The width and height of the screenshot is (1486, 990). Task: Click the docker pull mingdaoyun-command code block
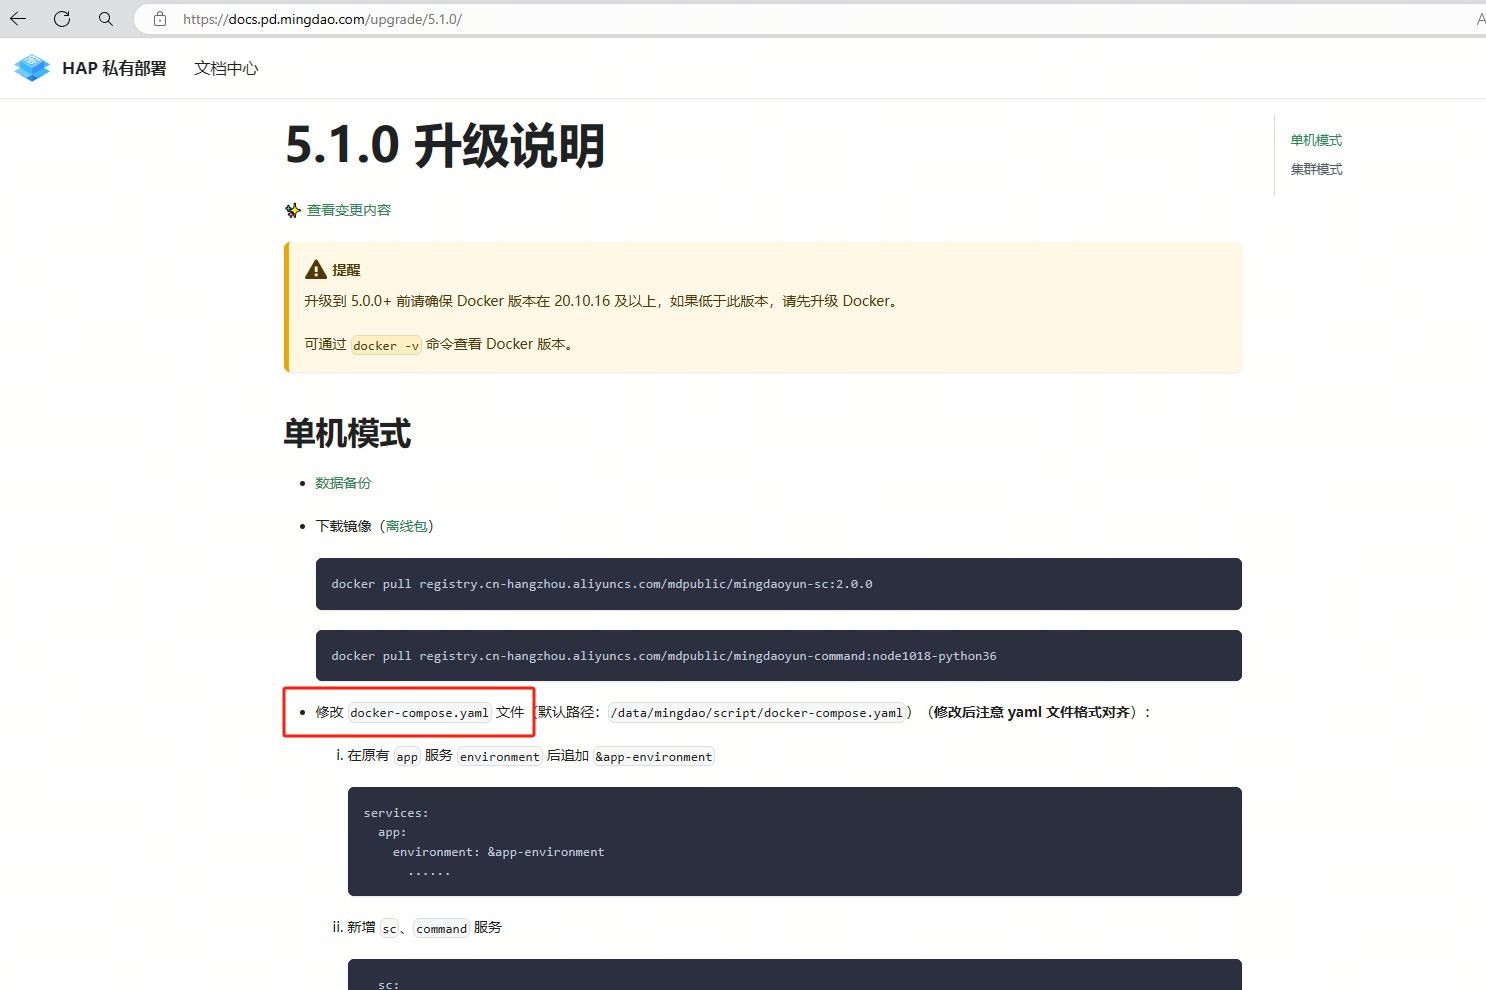pos(779,656)
